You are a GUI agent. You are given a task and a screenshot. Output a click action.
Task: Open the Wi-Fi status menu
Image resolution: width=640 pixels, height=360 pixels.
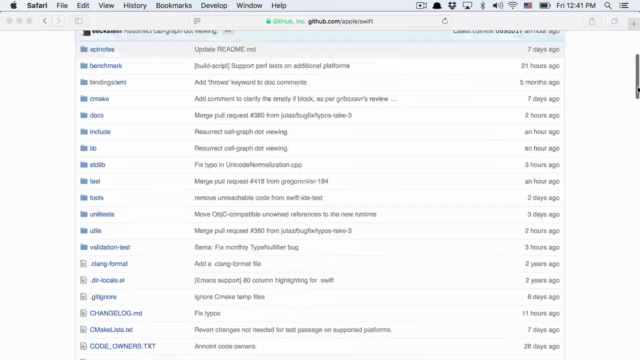(x=513, y=6)
